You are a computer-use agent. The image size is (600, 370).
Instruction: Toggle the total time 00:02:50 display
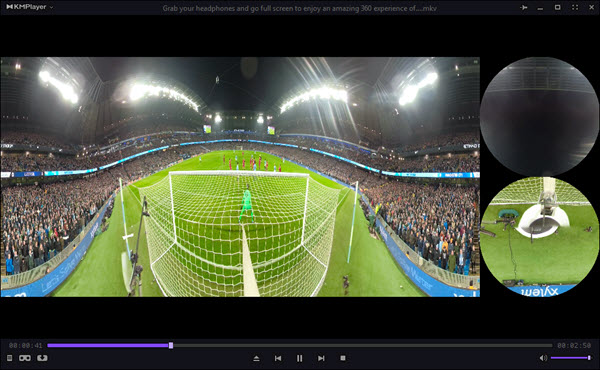574,346
